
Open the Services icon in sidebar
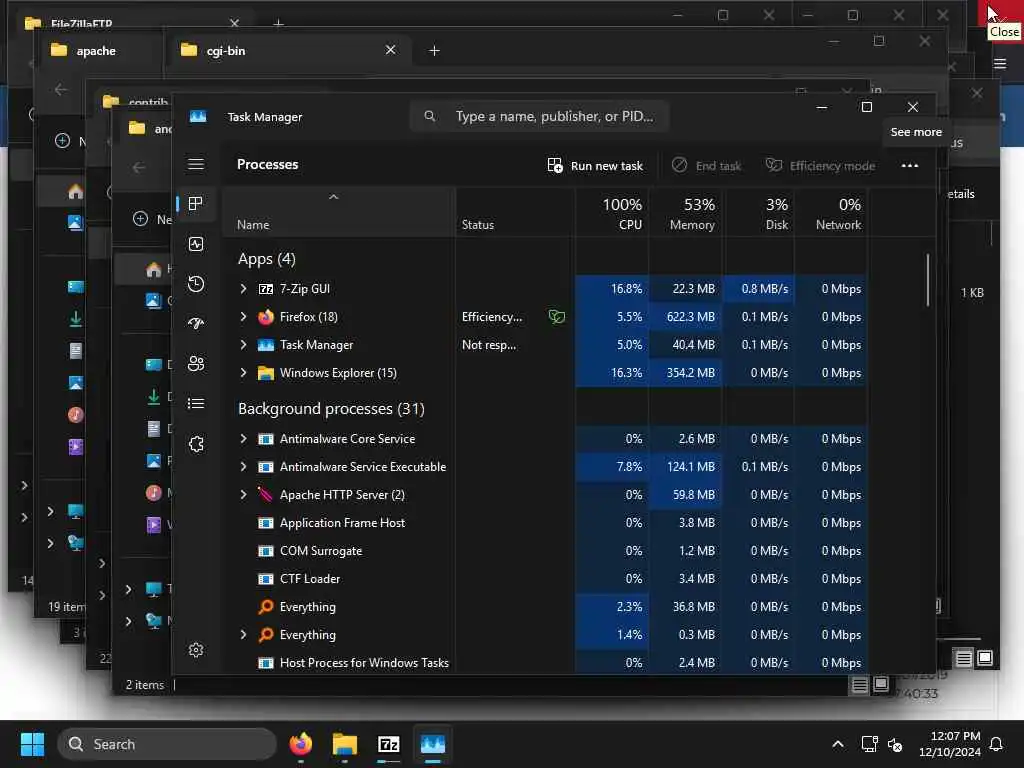coord(196,444)
